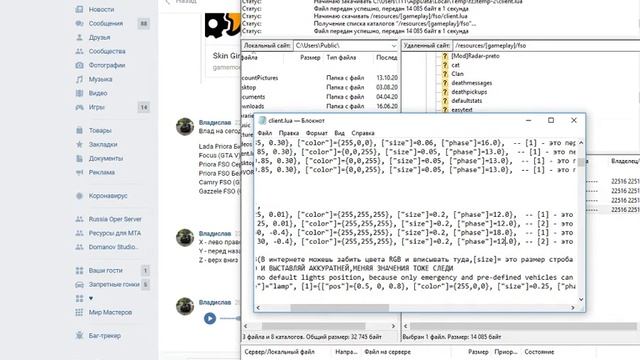Open the Реклама megaphone icon
Viewport: 640px width, 360px height.
tap(80, 172)
